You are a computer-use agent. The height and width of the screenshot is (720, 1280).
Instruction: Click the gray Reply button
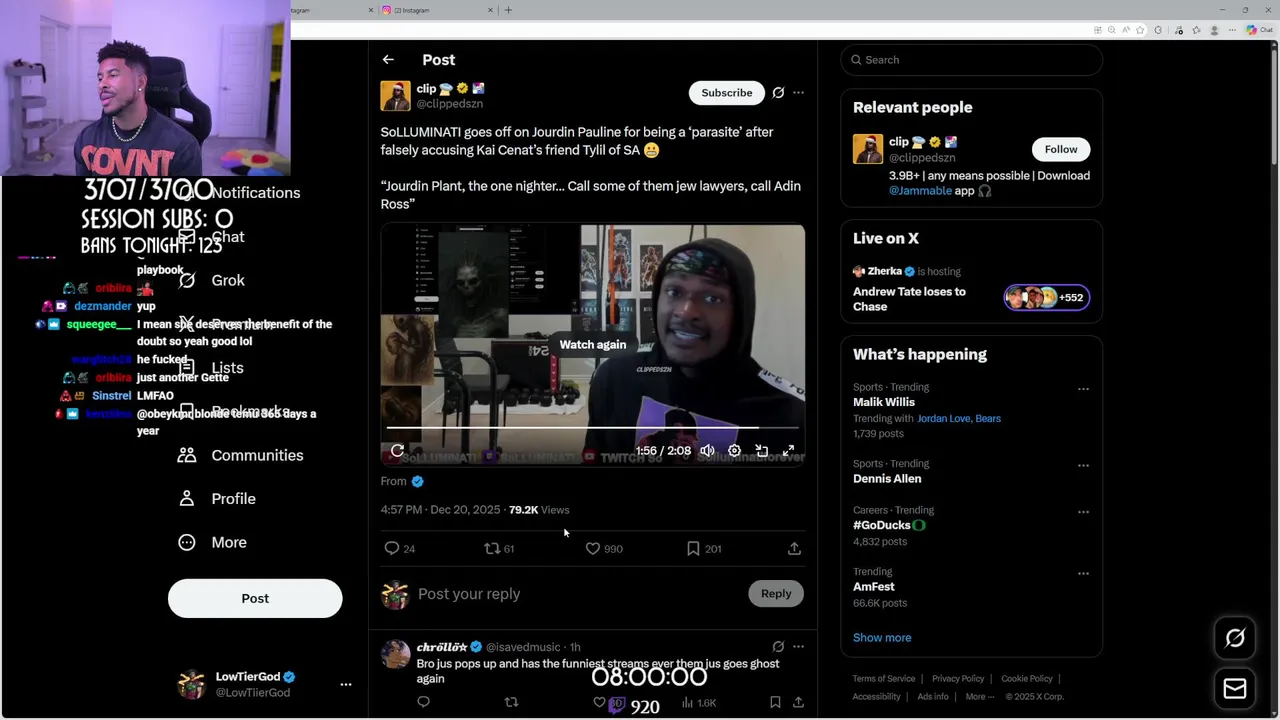(776, 594)
